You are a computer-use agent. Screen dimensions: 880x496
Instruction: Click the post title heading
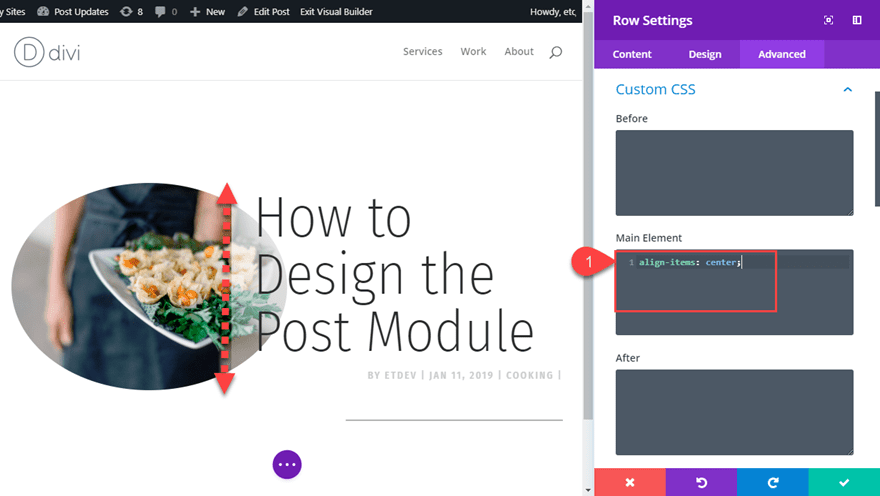point(395,275)
